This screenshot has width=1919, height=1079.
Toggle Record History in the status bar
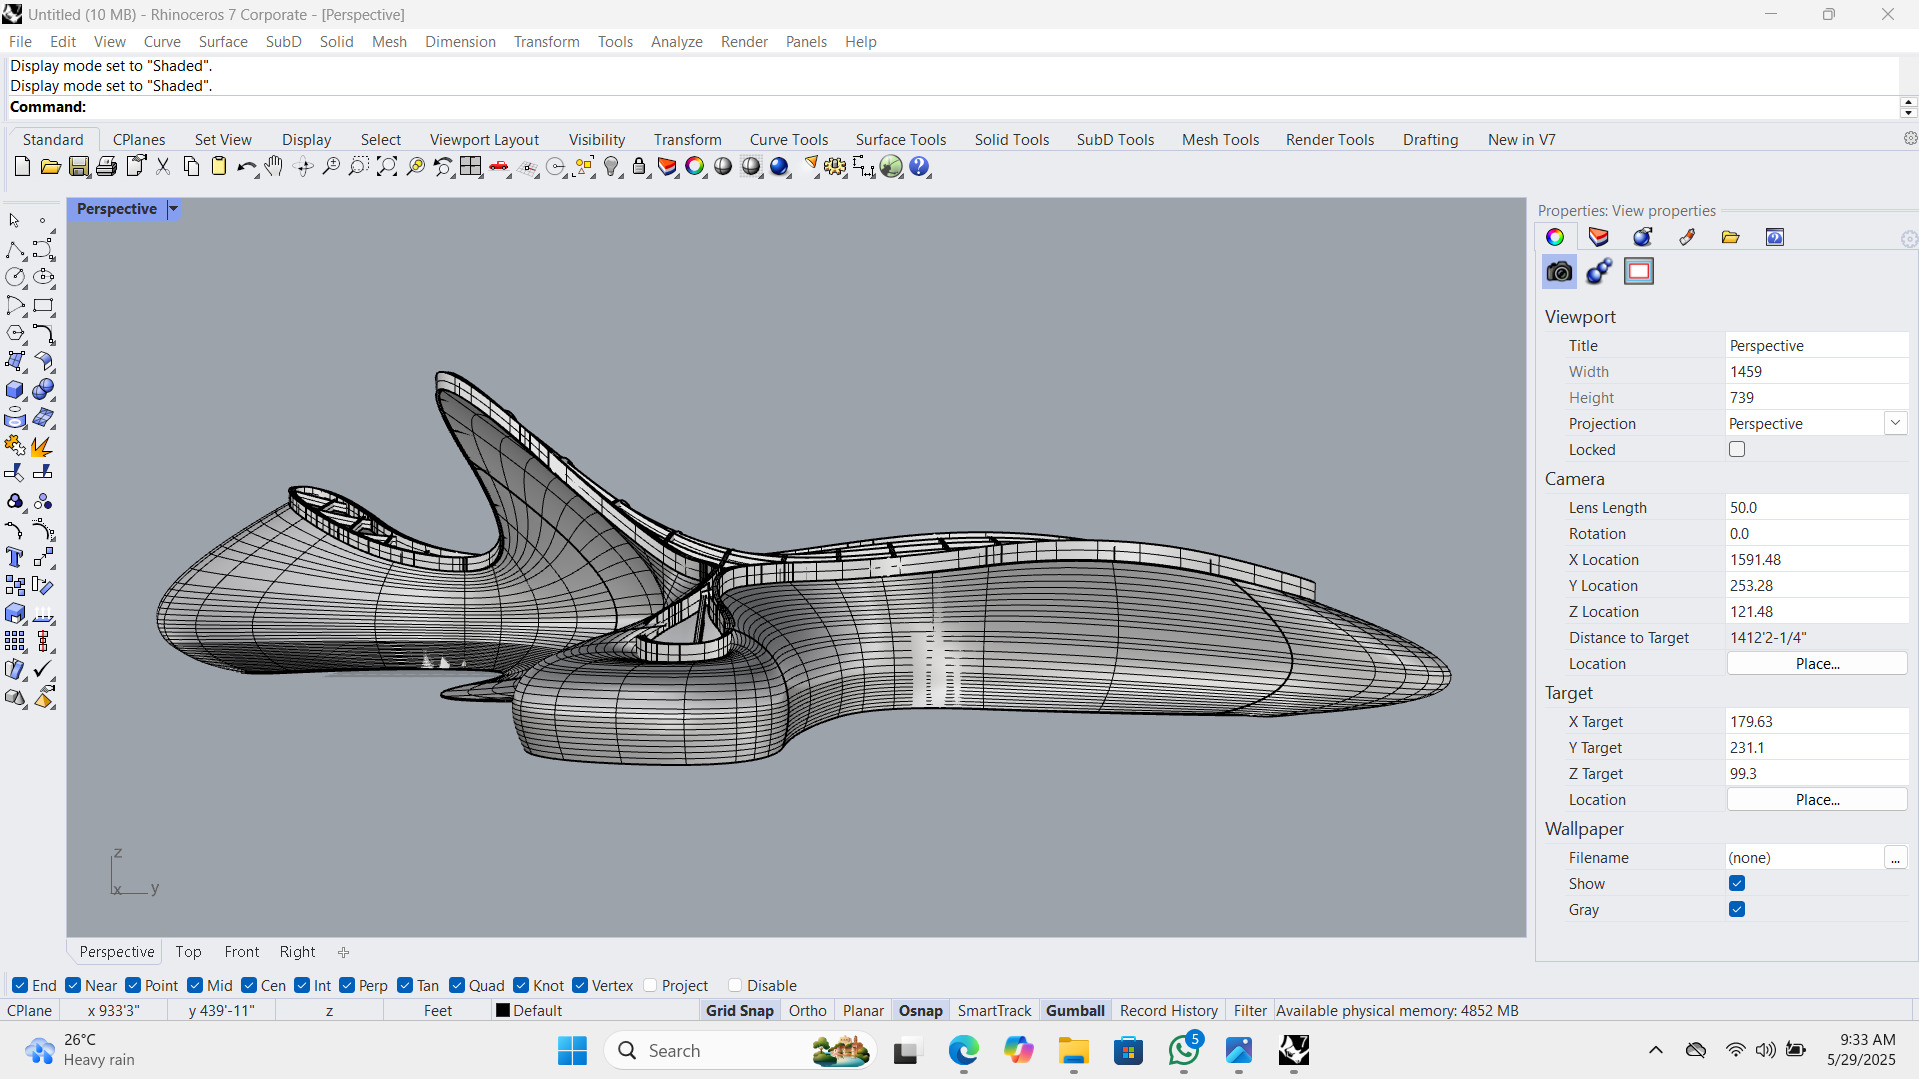pyautogui.click(x=1169, y=1011)
